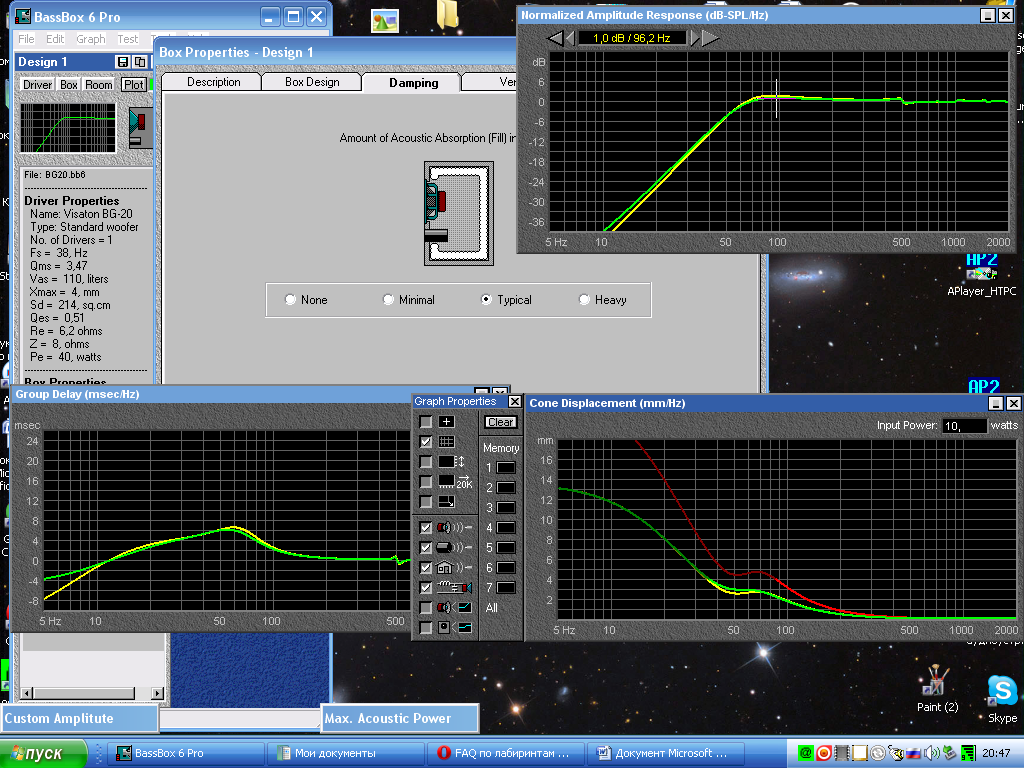1024x768 pixels.
Task: Tick the woofer box with curve checkbox
Action: (425, 628)
